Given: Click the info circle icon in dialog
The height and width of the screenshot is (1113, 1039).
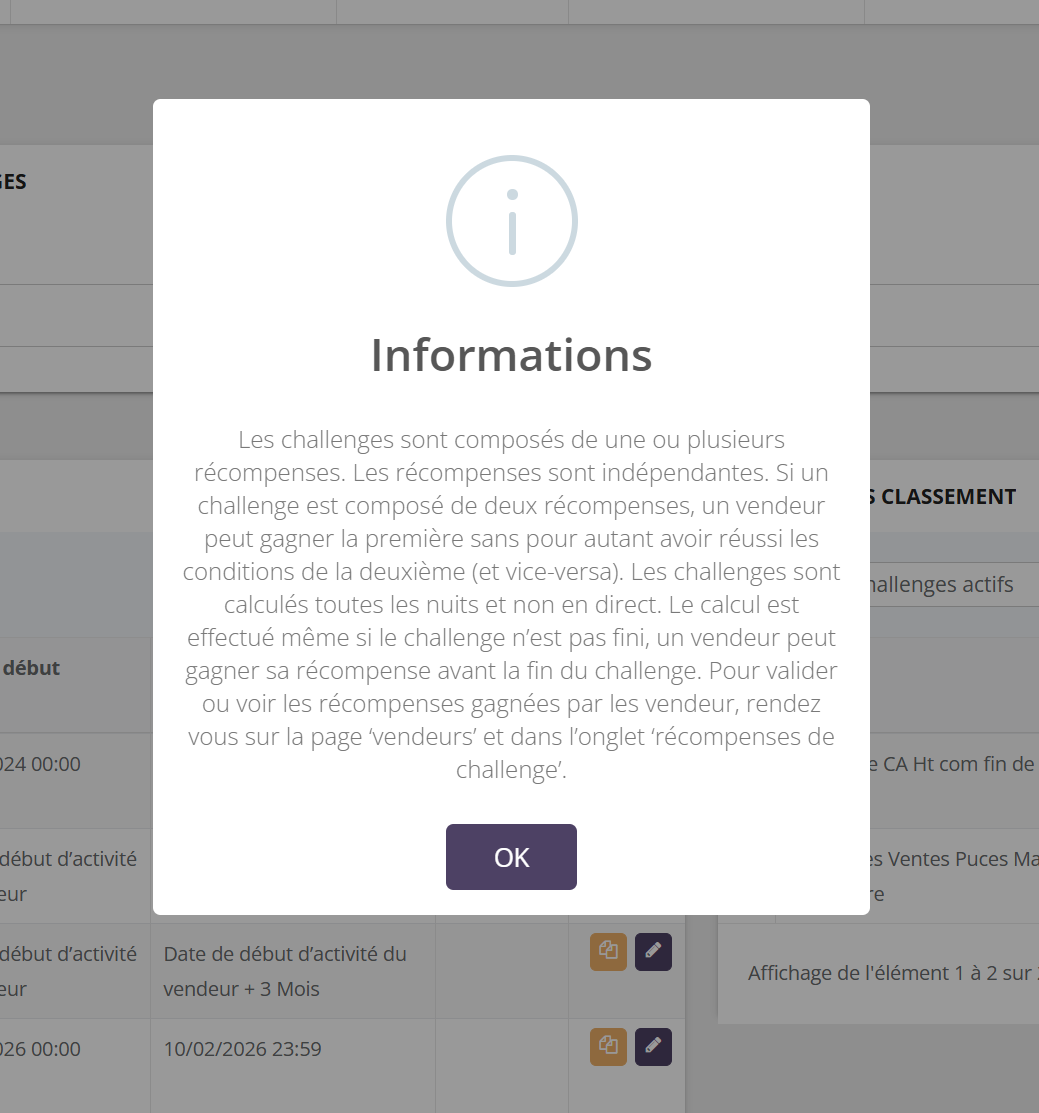Looking at the screenshot, I should (x=512, y=221).
